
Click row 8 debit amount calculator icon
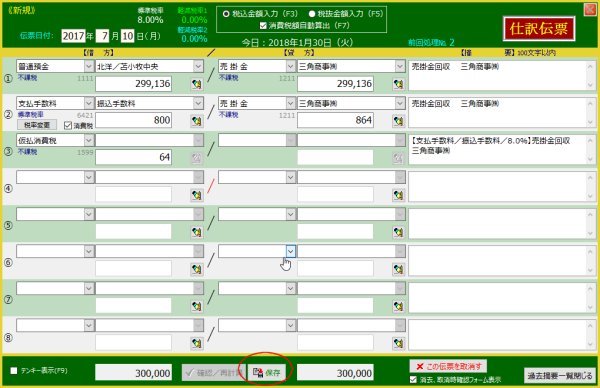[x=197, y=343]
